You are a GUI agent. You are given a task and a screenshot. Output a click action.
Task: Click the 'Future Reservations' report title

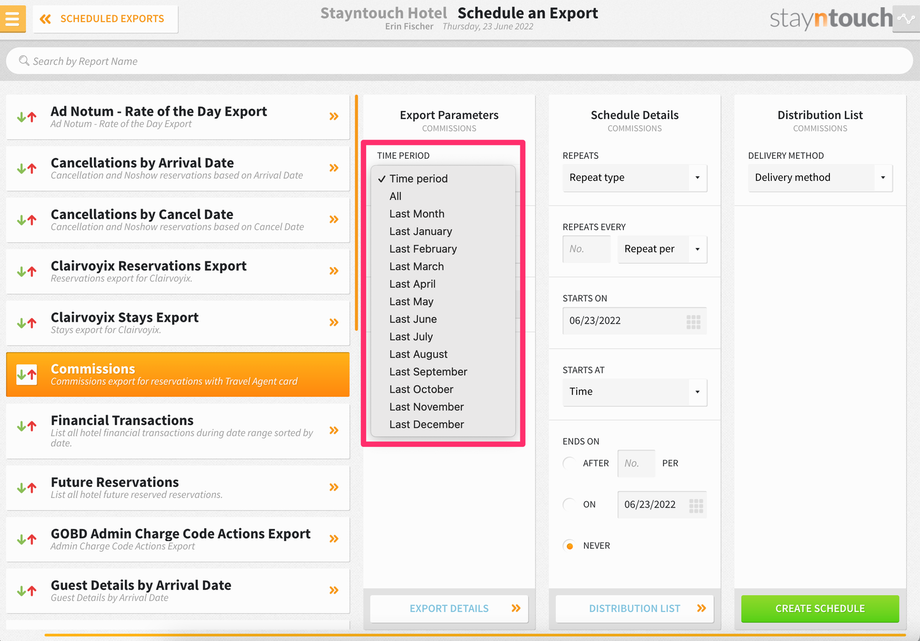tap(114, 482)
